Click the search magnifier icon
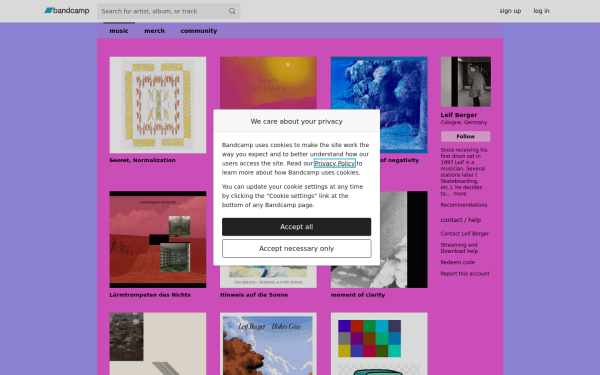 click(232, 11)
